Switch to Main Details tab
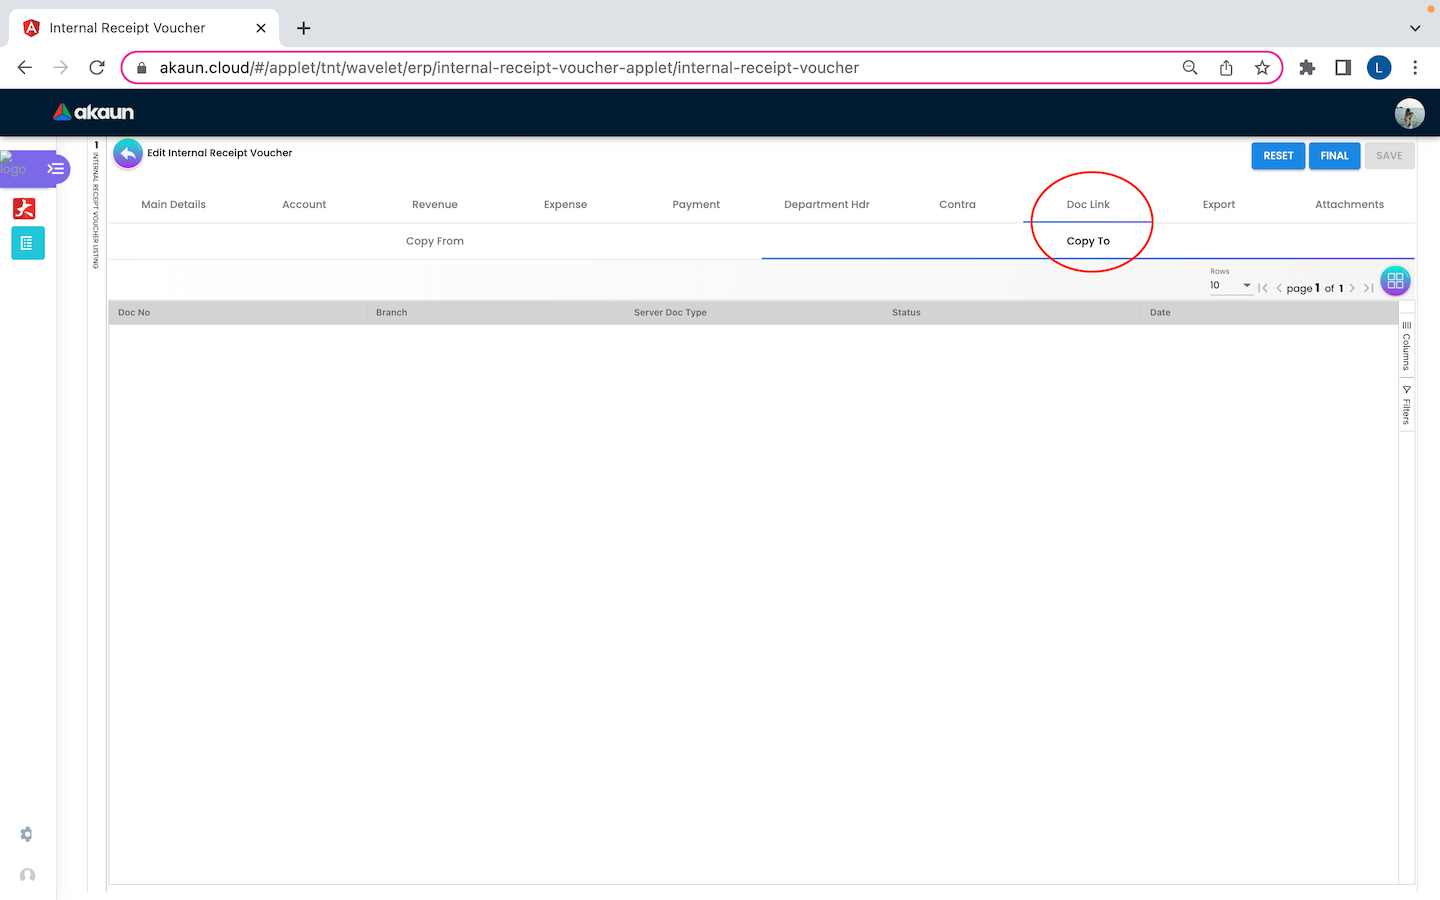The image size is (1440, 900). (x=174, y=204)
